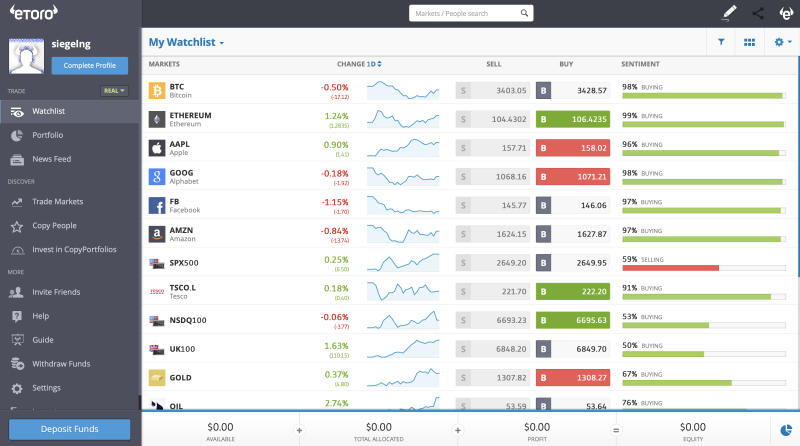800x446 pixels.
Task: Click the Amazon AMZN logo icon
Action: coord(157,234)
